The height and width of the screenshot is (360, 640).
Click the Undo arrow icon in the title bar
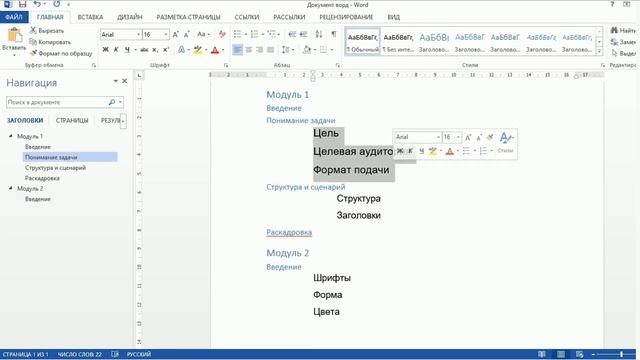pos(38,4)
